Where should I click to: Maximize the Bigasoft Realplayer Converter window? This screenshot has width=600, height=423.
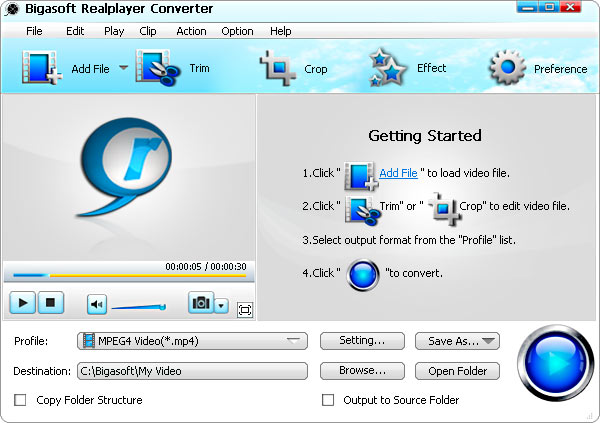point(549,7)
